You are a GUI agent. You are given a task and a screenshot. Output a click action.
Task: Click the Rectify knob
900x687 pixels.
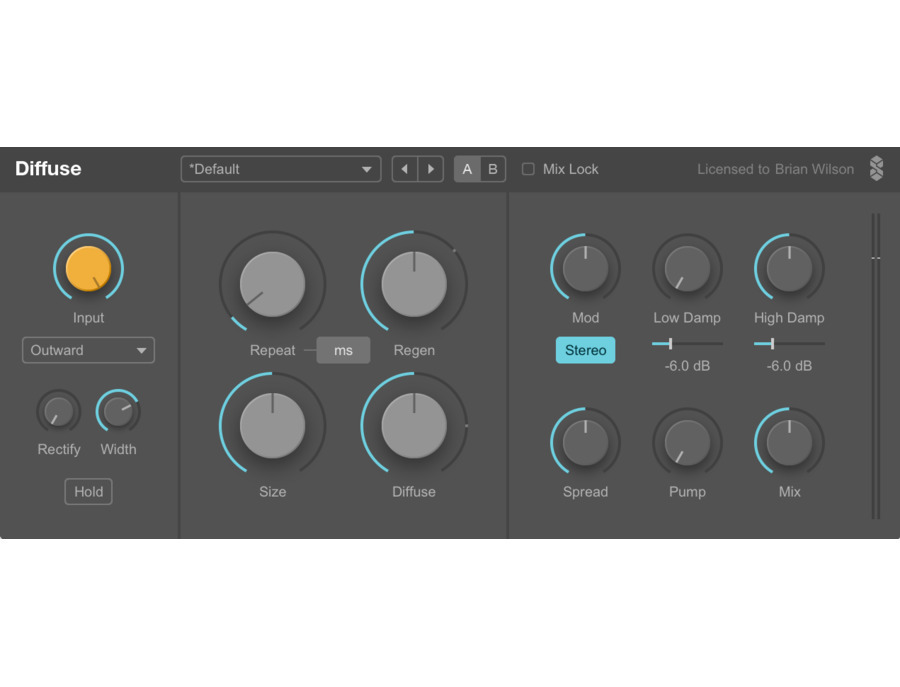(x=59, y=412)
